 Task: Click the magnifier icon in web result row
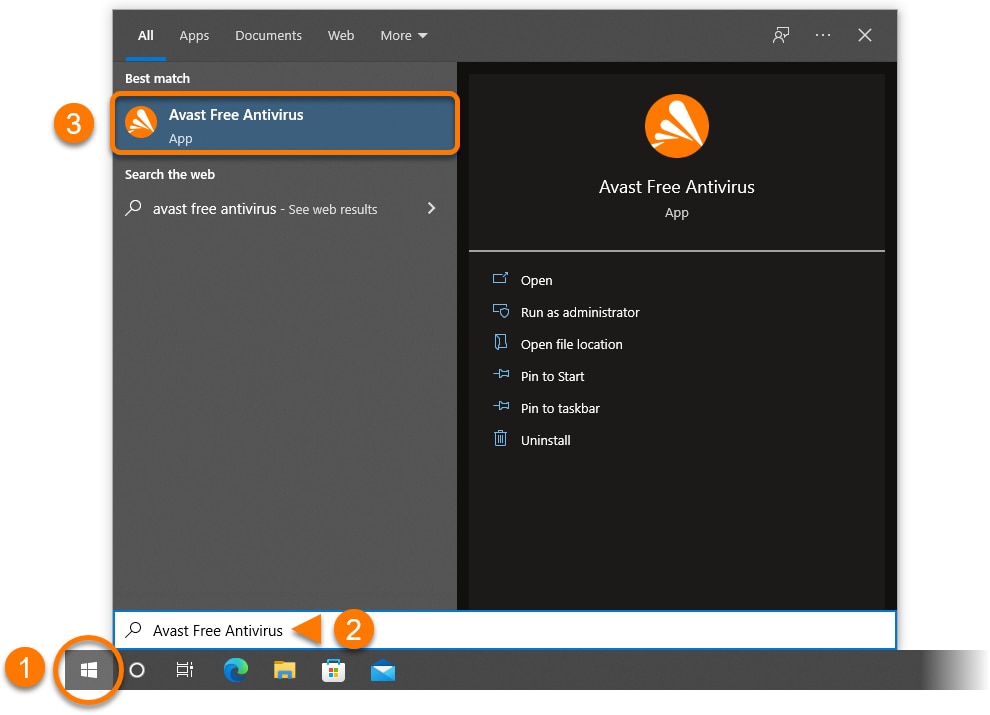133,207
